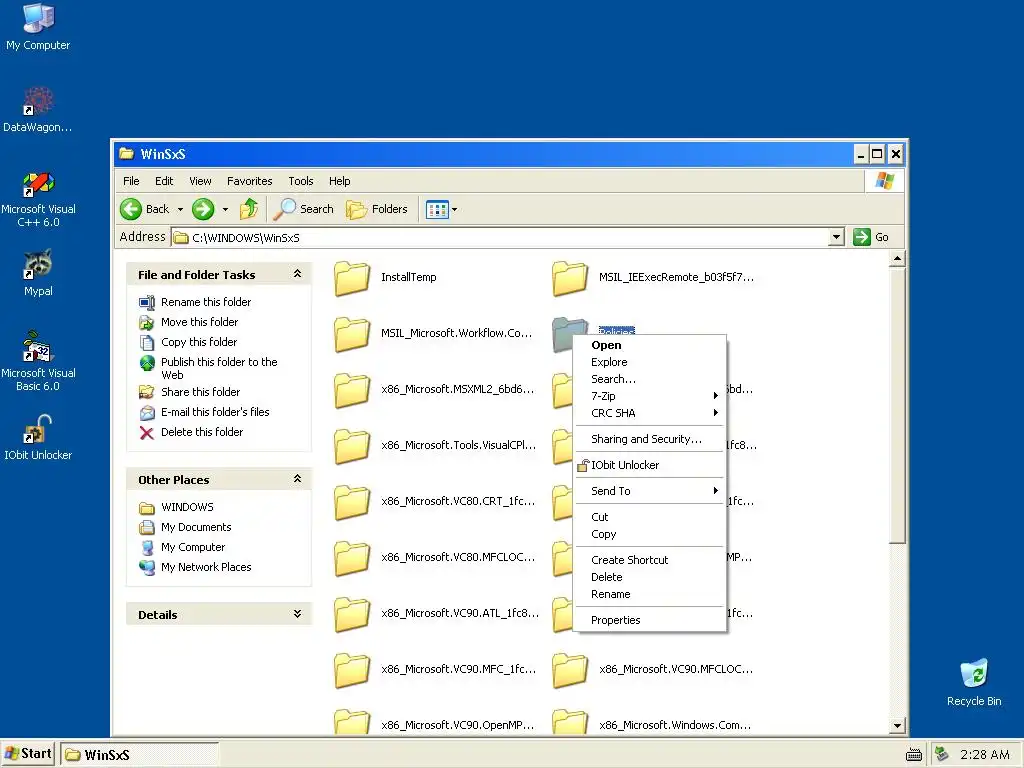This screenshot has width=1024, height=768.
Task: Select the MSIL_IEExecRemote folder
Action: point(653,278)
